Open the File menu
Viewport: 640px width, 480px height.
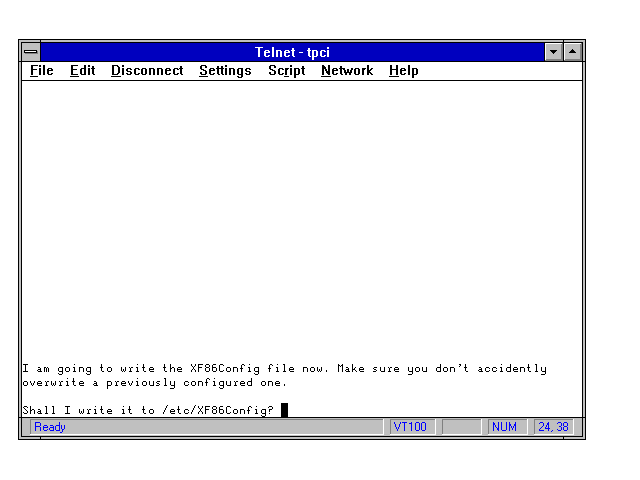pyautogui.click(x=41, y=71)
